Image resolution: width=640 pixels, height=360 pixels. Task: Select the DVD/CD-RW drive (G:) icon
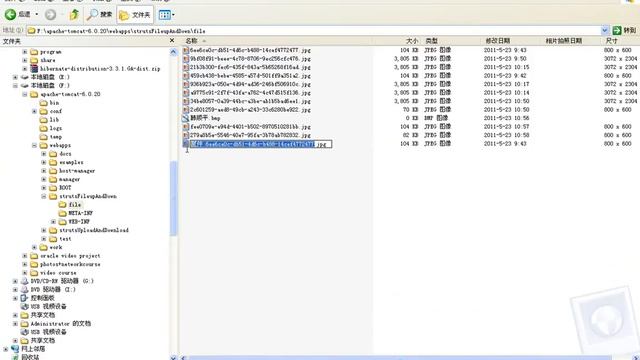click(x=25, y=281)
